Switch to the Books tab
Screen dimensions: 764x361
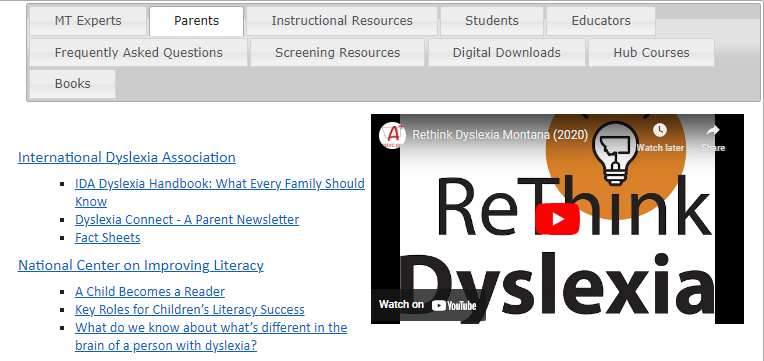(x=73, y=84)
